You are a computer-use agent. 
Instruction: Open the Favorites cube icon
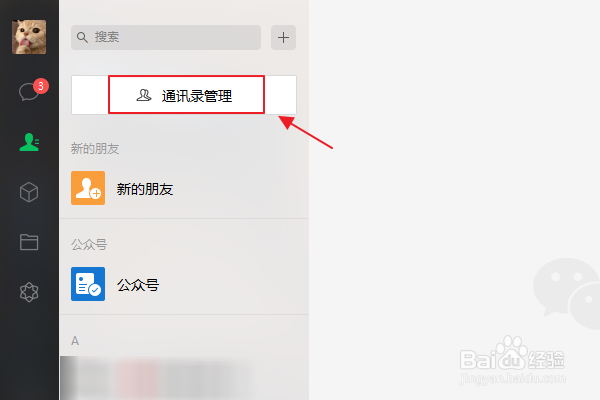click(x=29, y=192)
